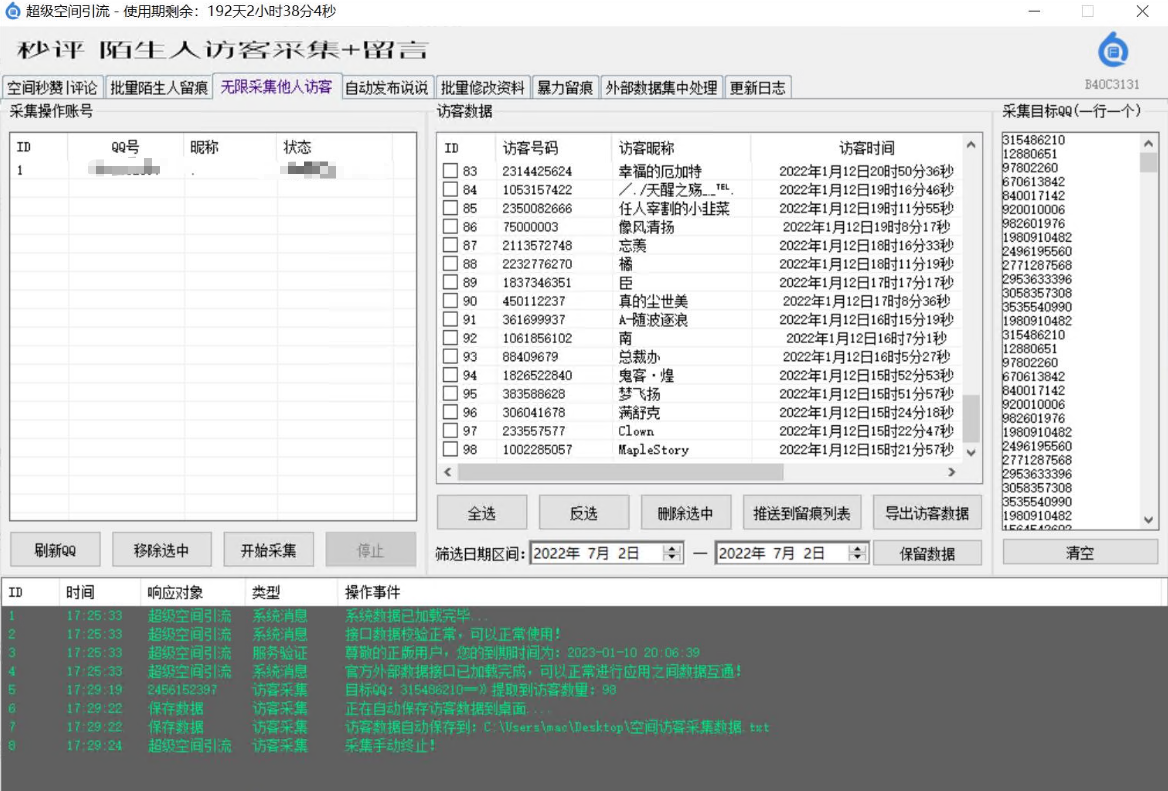Click the 删除选中 button
The height and width of the screenshot is (791, 1168).
[x=685, y=513]
